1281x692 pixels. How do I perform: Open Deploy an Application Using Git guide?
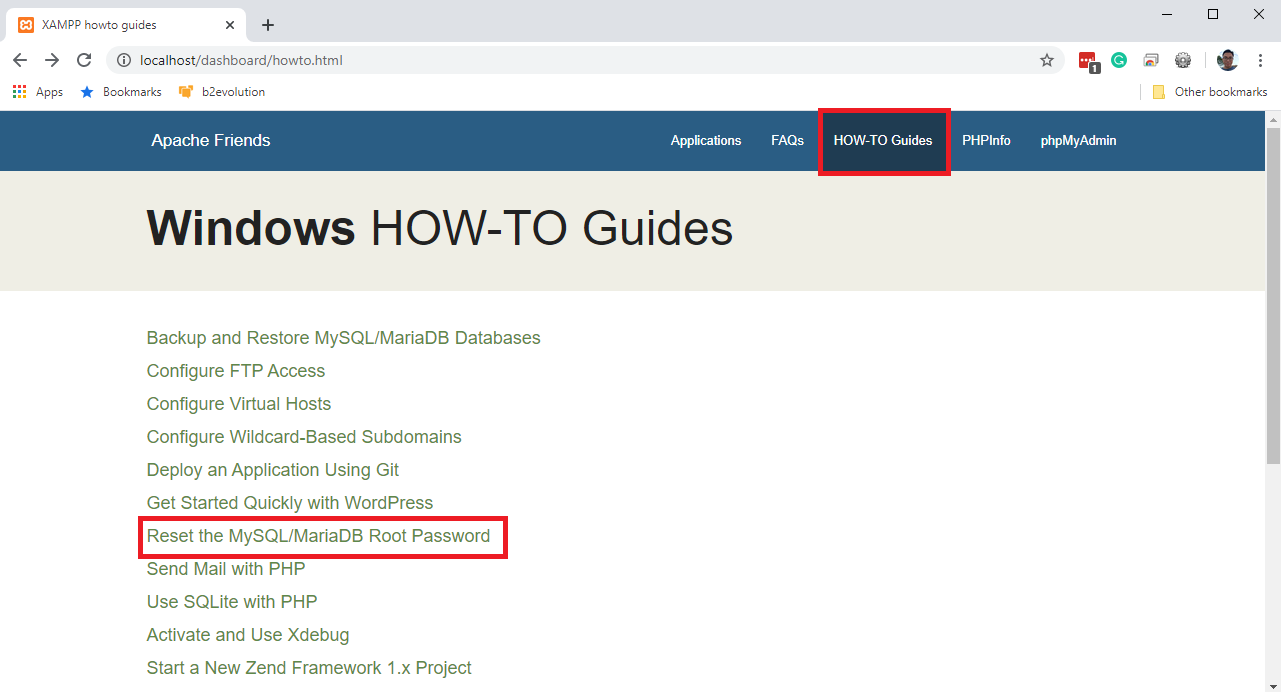[273, 470]
